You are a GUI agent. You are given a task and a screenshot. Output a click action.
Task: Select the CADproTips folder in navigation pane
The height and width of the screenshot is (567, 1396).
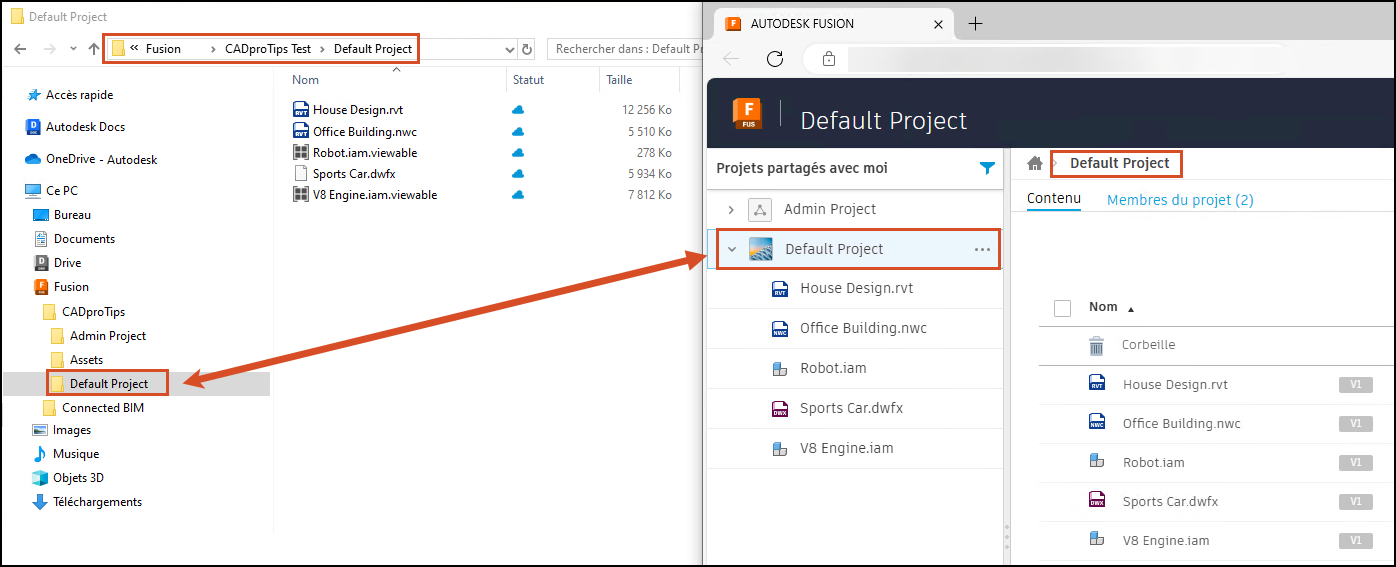(94, 312)
